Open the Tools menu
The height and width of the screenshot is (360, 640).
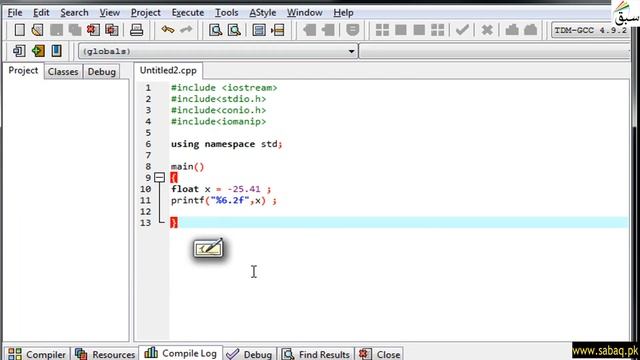coord(227,13)
